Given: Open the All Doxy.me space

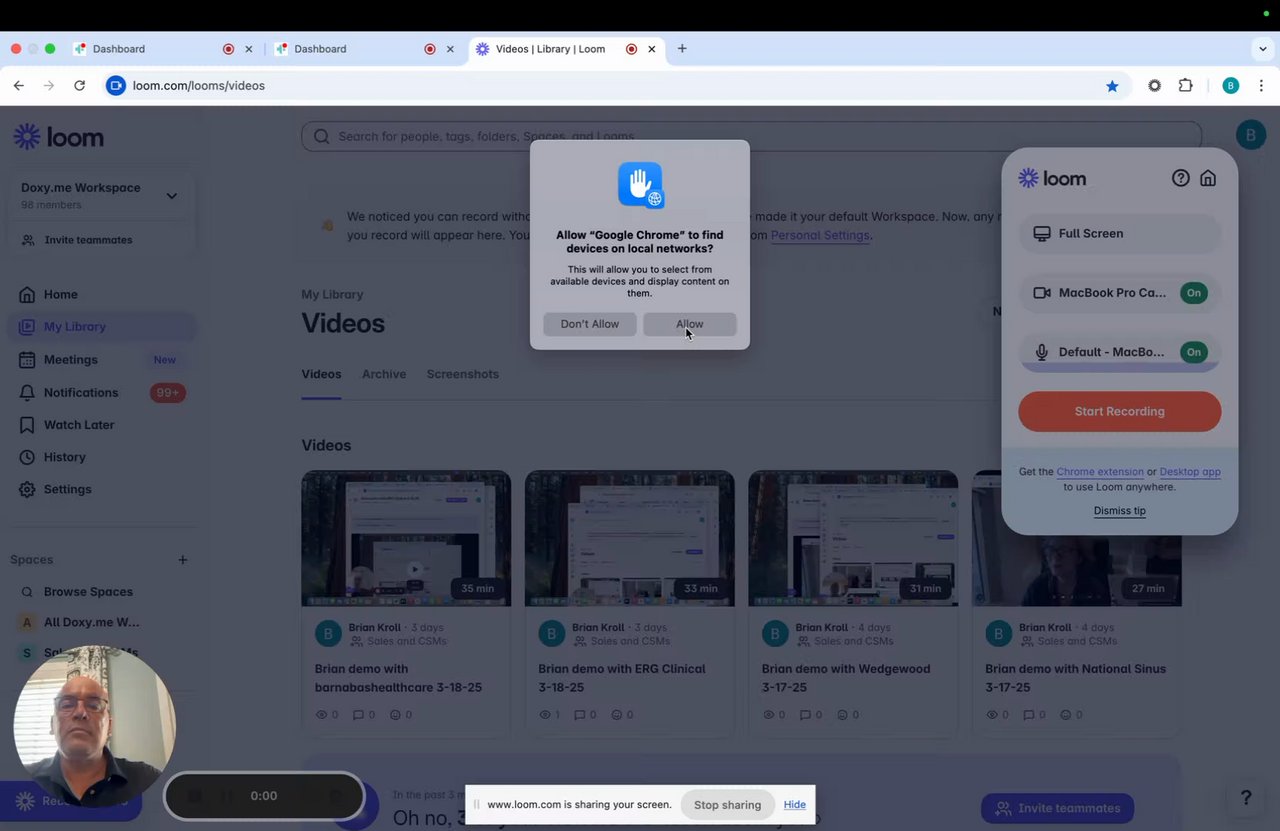Looking at the screenshot, I should tap(90, 622).
